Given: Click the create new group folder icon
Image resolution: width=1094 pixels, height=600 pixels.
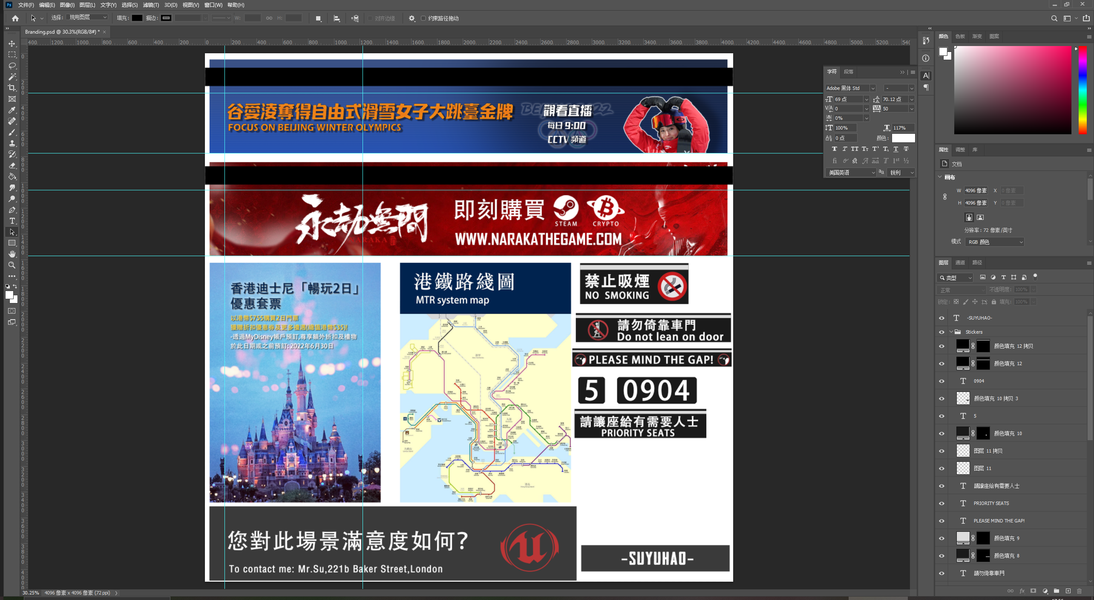Looking at the screenshot, I should point(1056,591).
